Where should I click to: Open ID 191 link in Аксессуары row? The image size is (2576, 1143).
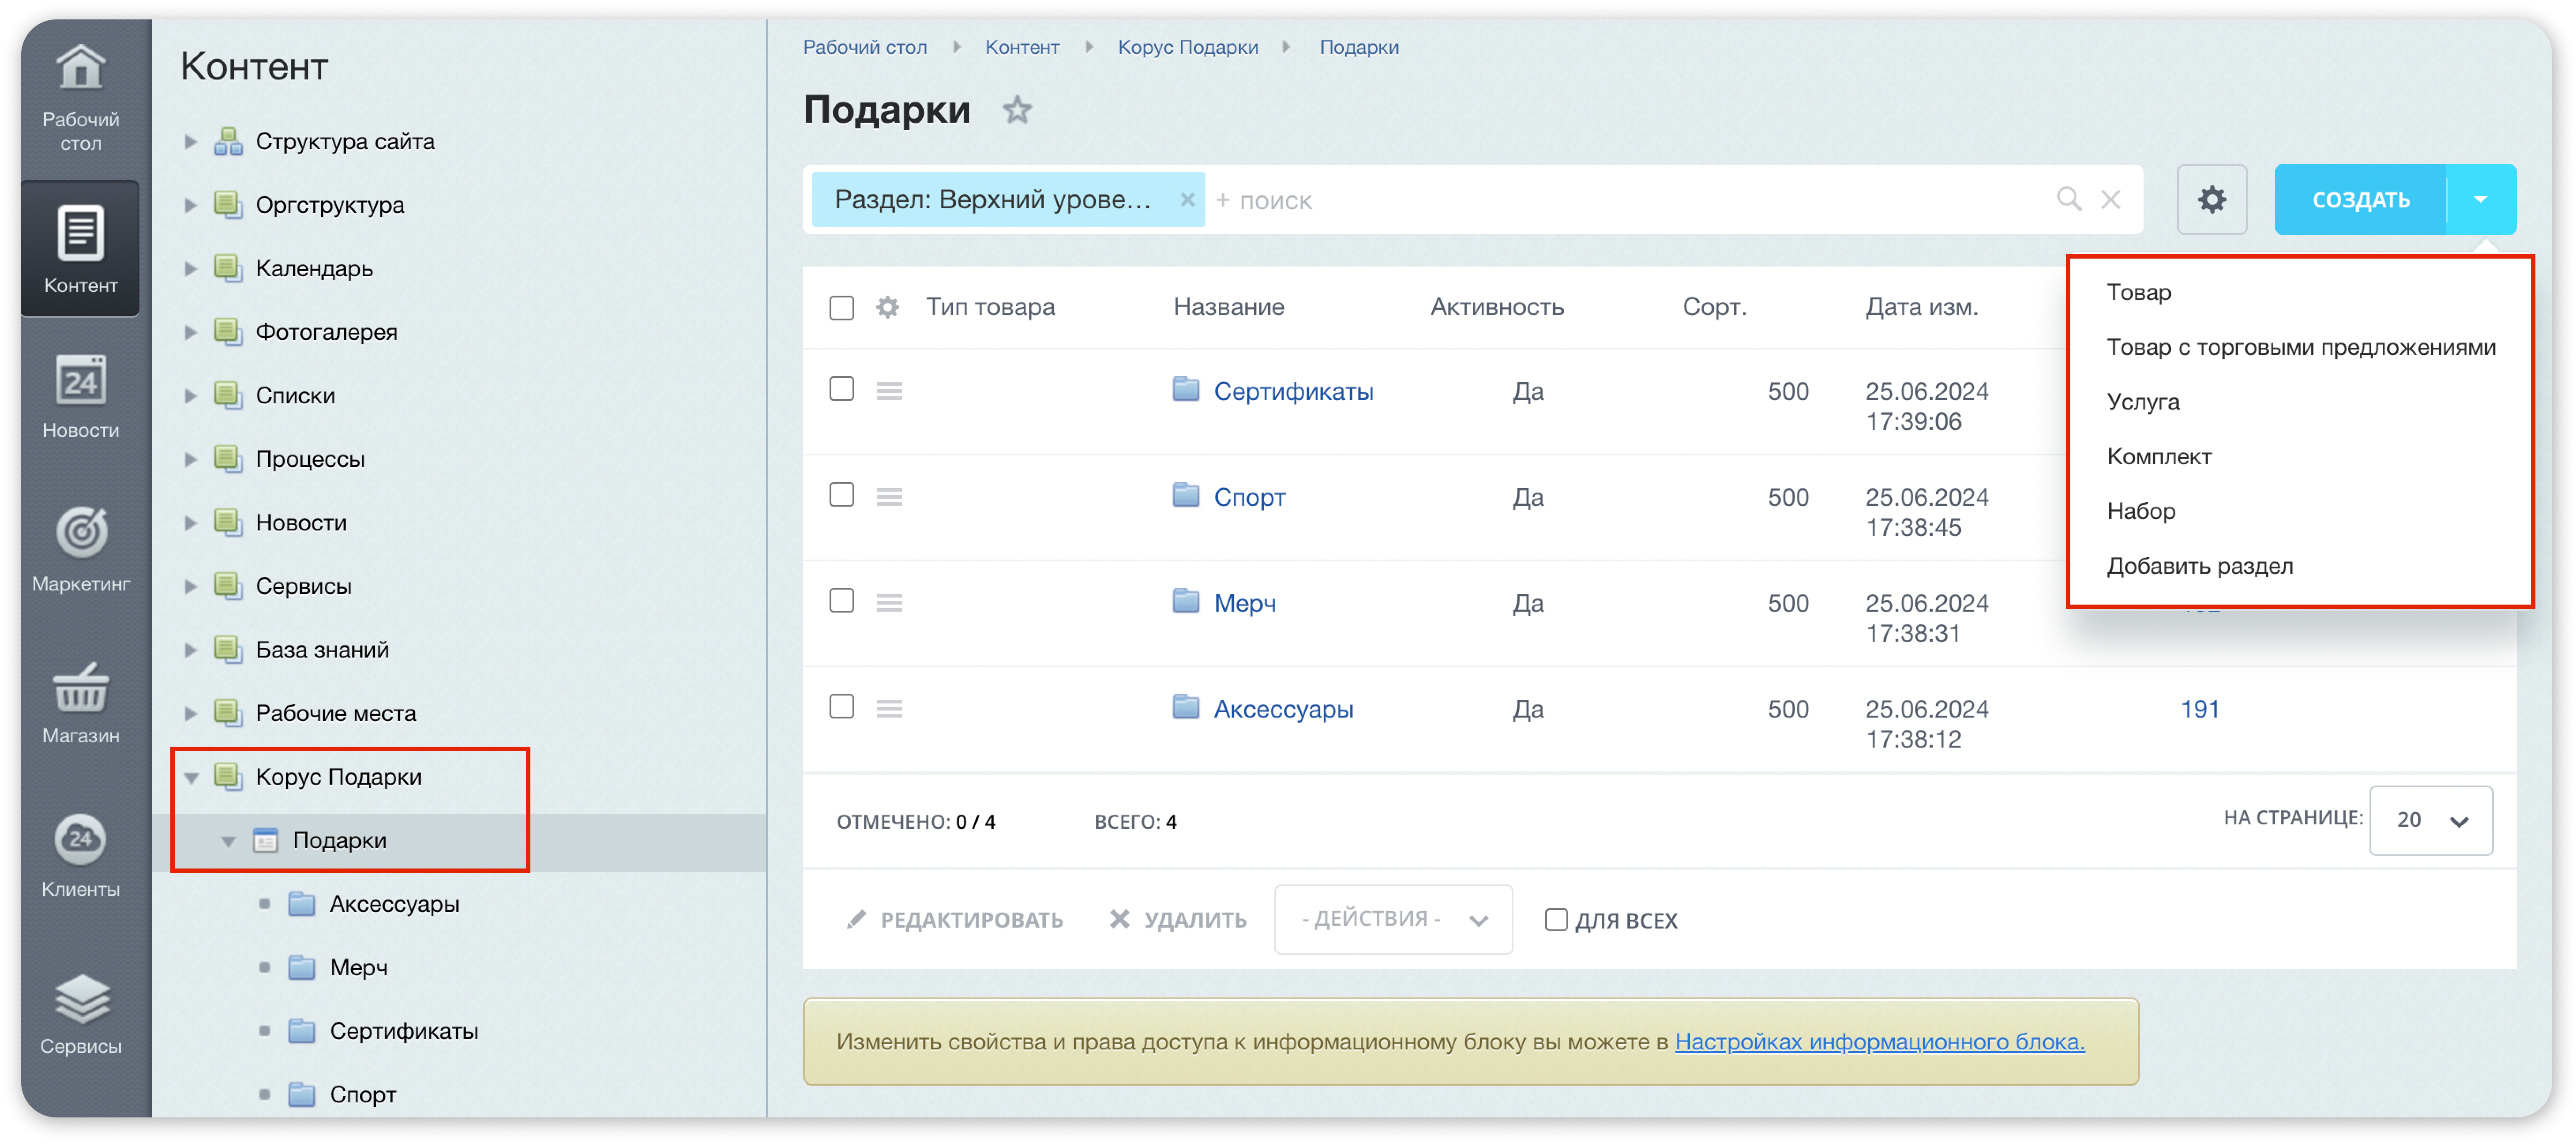[2199, 709]
